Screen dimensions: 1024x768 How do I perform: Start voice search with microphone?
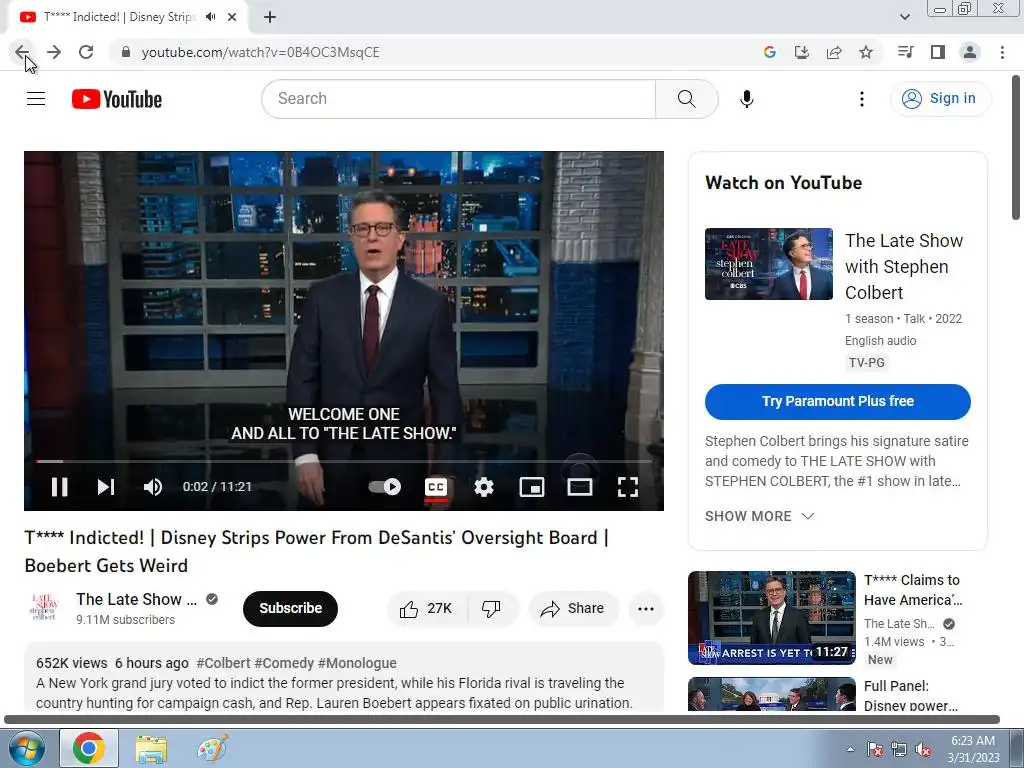[746, 99]
